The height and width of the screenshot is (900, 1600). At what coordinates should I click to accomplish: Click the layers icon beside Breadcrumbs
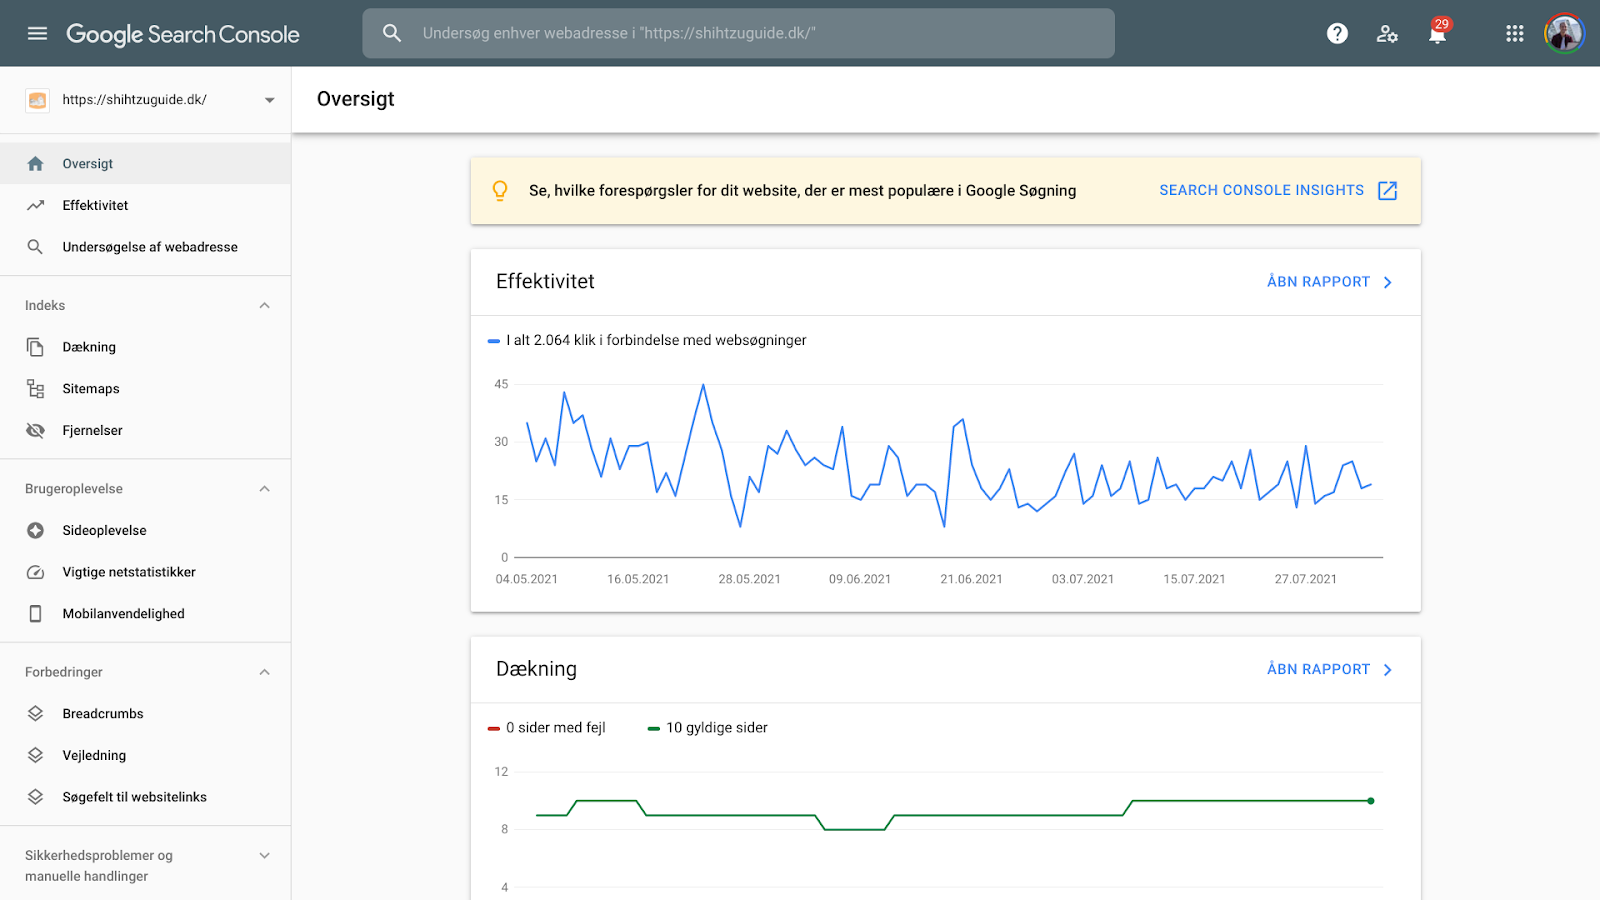coord(35,714)
